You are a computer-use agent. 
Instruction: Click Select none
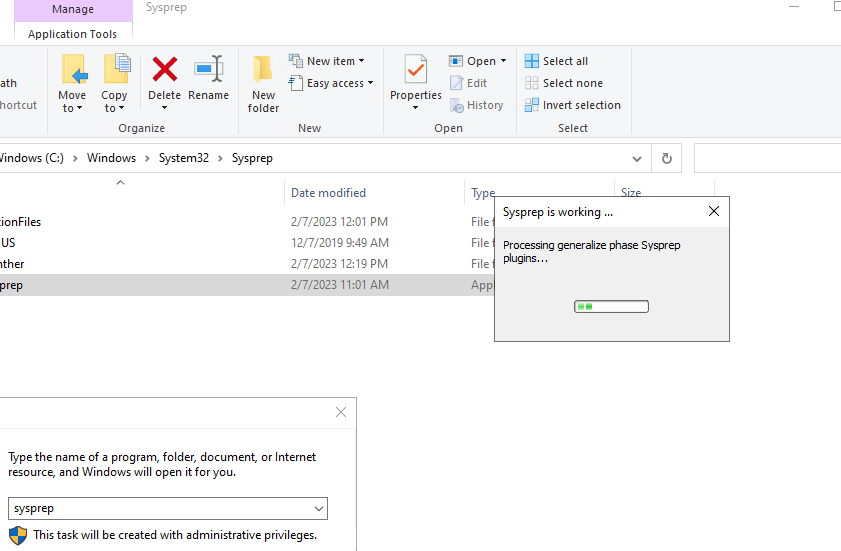564,83
